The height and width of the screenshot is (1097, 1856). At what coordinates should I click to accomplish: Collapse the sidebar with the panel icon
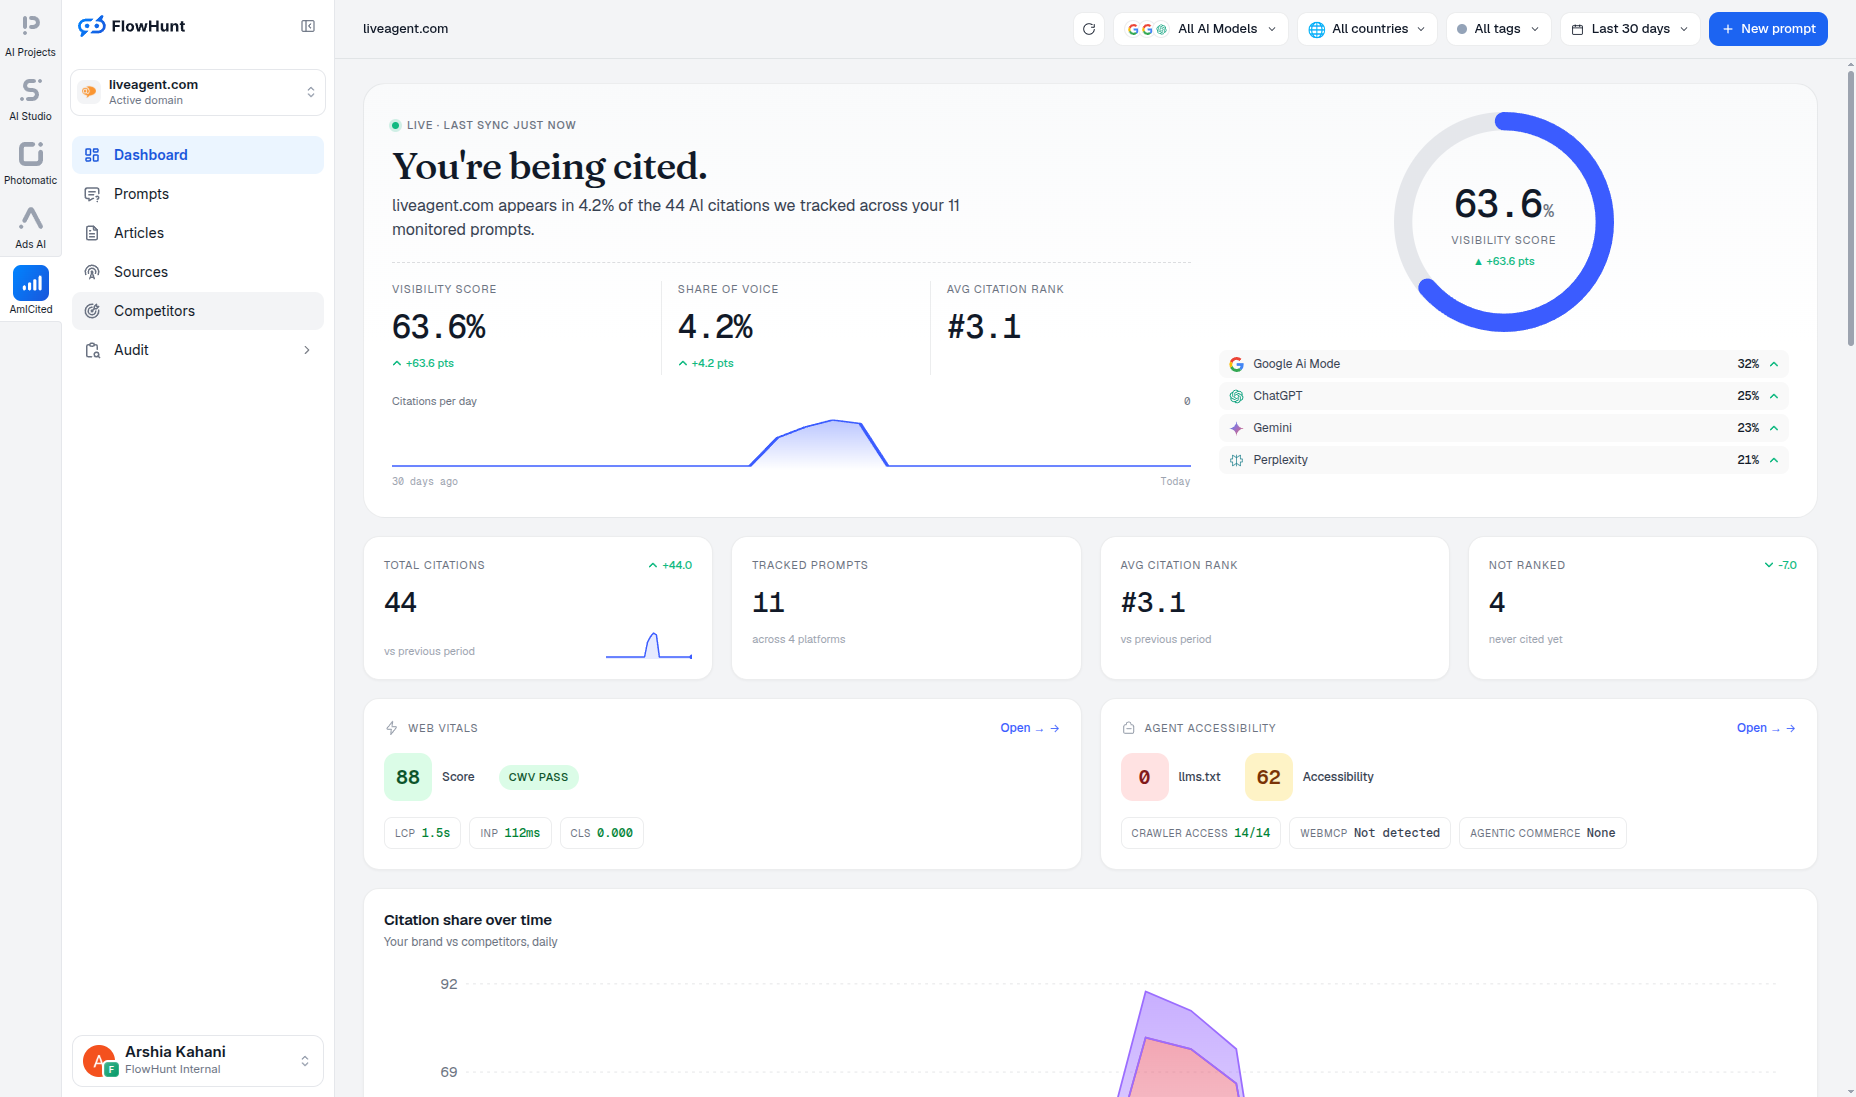point(308,26)
